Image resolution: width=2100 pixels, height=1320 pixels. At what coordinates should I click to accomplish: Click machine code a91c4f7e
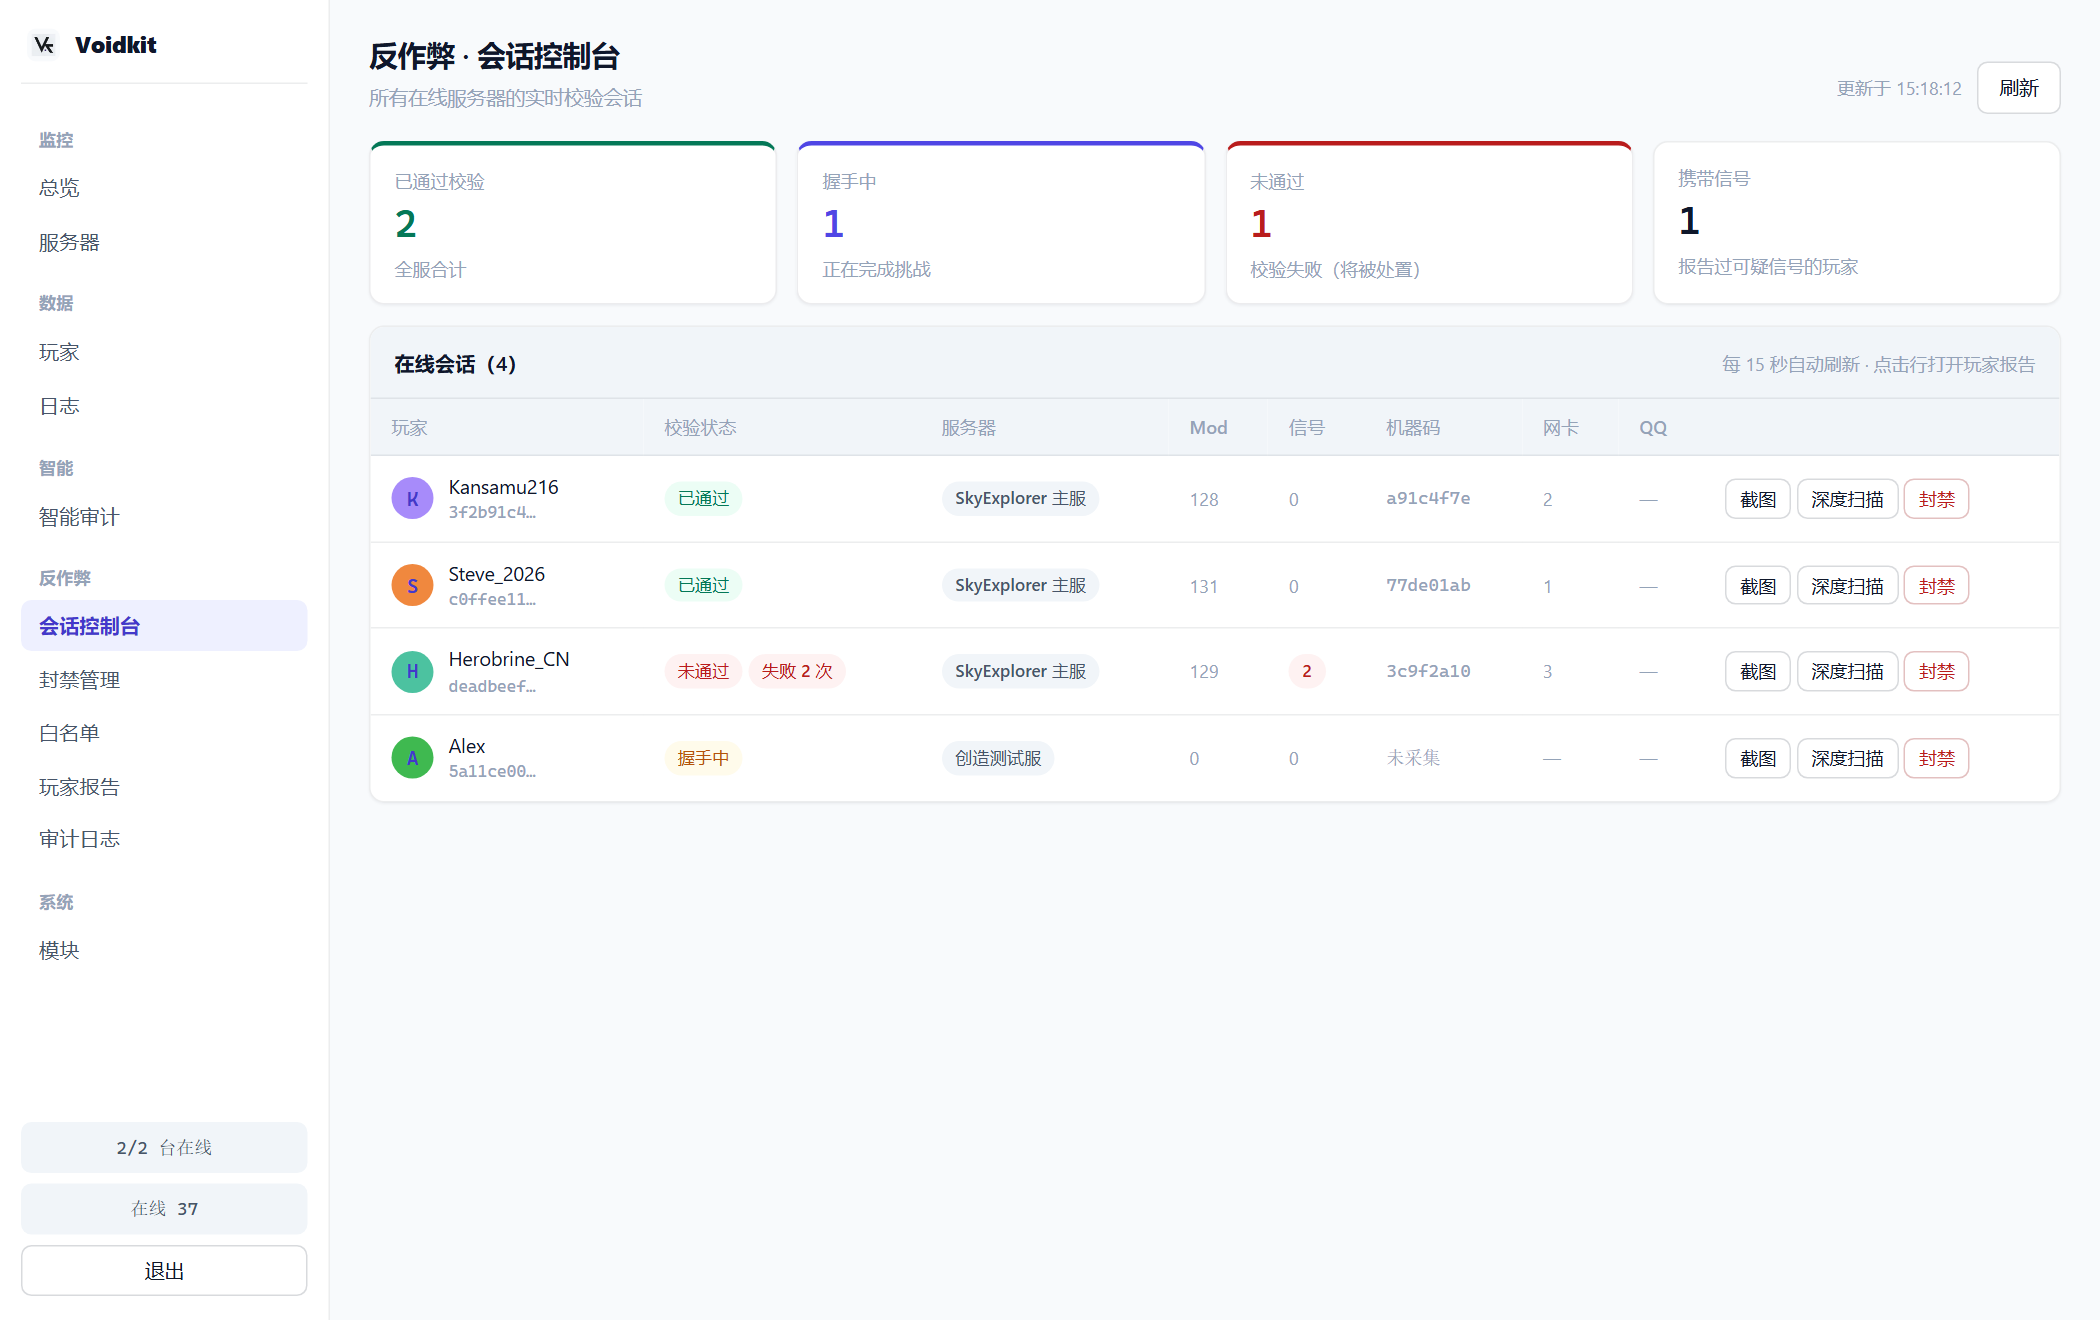tap(1428, 498)
